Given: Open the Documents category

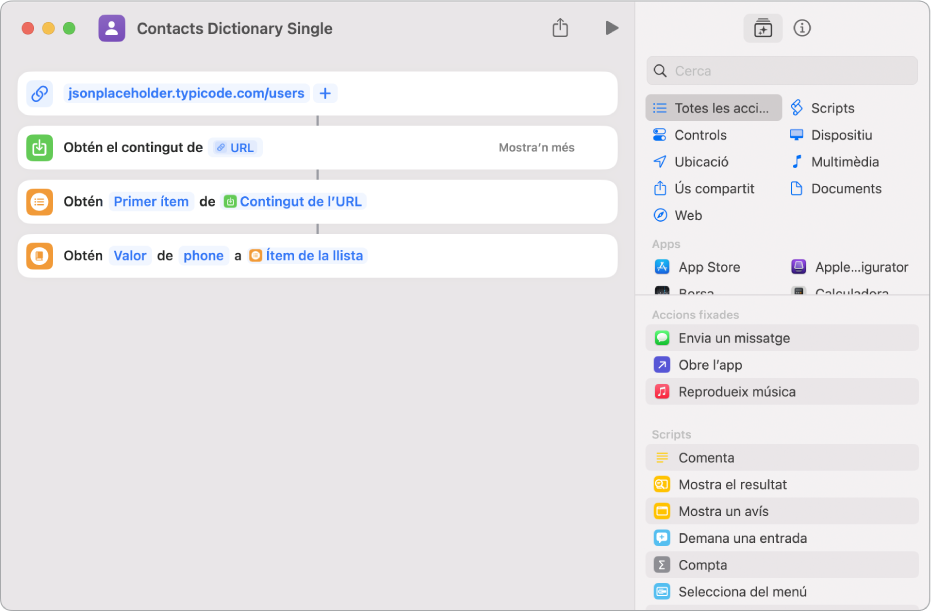Looking at the screenshot, I should (x=835, y=188).
